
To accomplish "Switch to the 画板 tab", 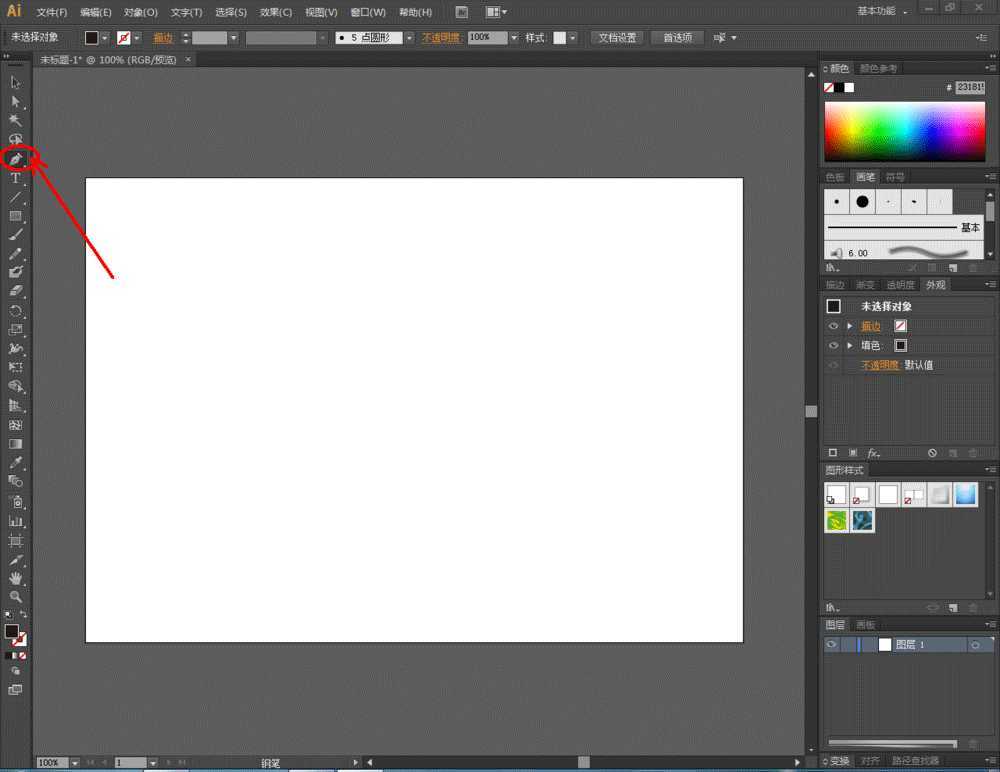I will [866, 625].
